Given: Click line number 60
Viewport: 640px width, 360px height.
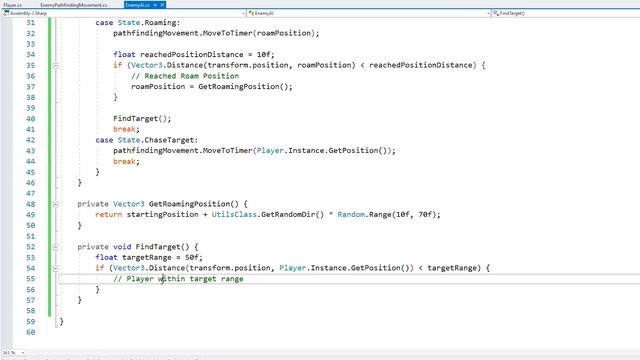Looking at the screenshot, I should 31,332.
